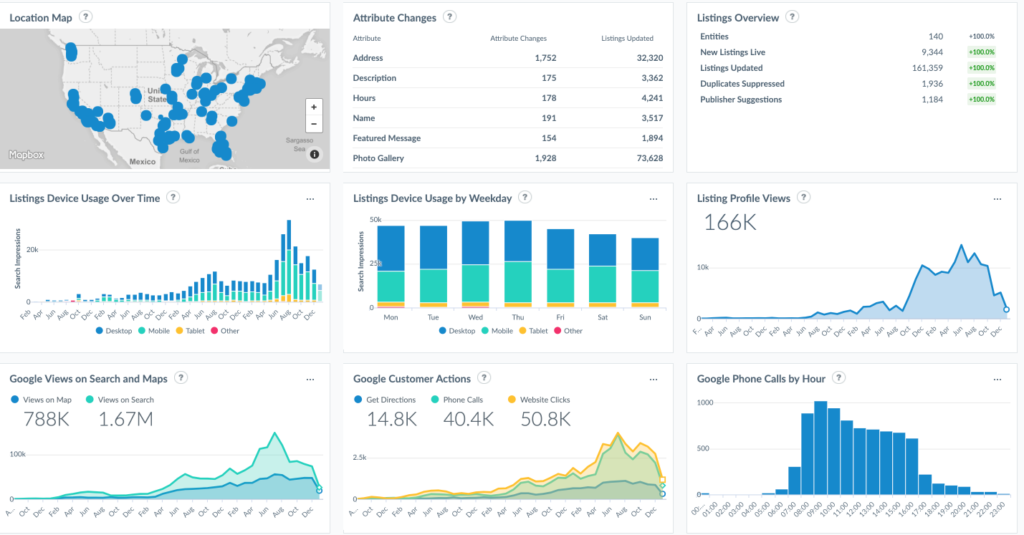
Task: Open options menu for Google Views on Search and Maps
Action: [x=310, y=380]
